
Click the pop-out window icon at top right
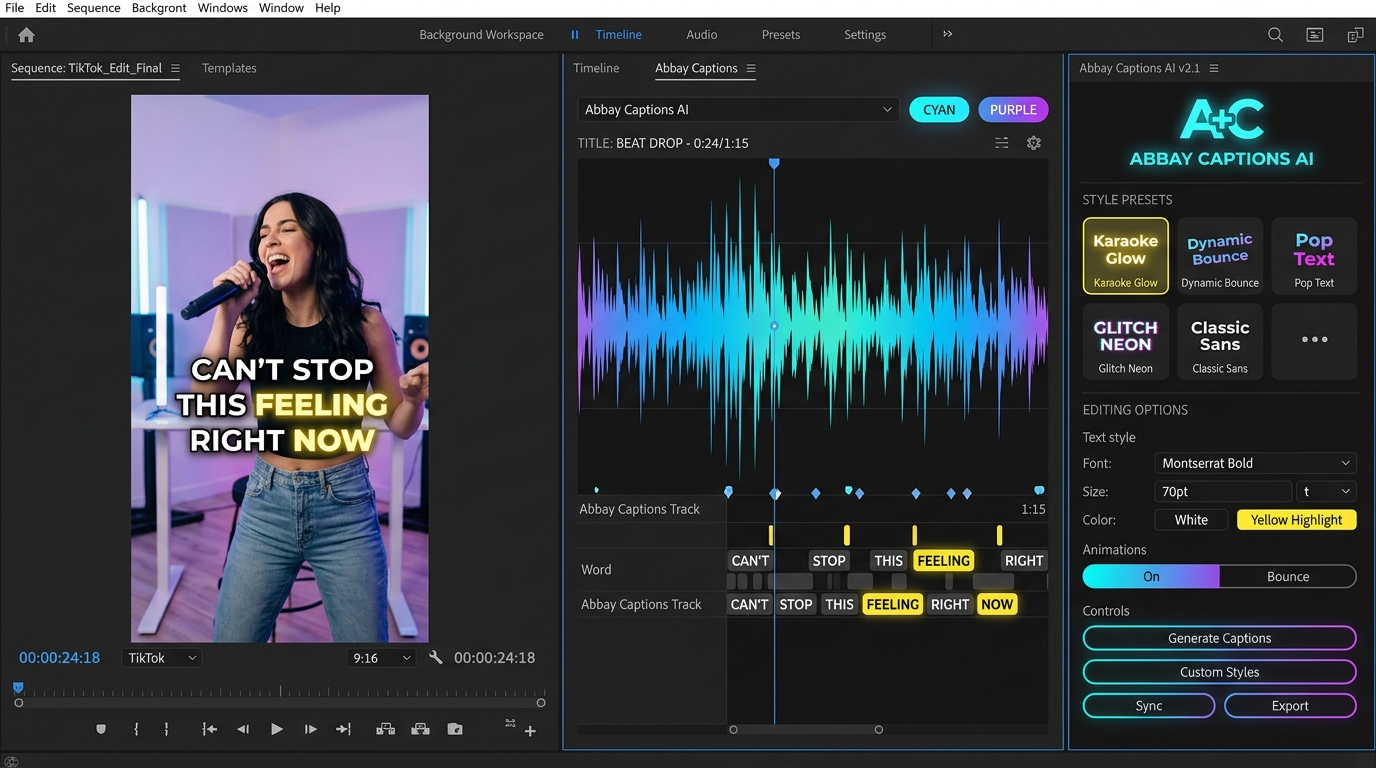1355,35
